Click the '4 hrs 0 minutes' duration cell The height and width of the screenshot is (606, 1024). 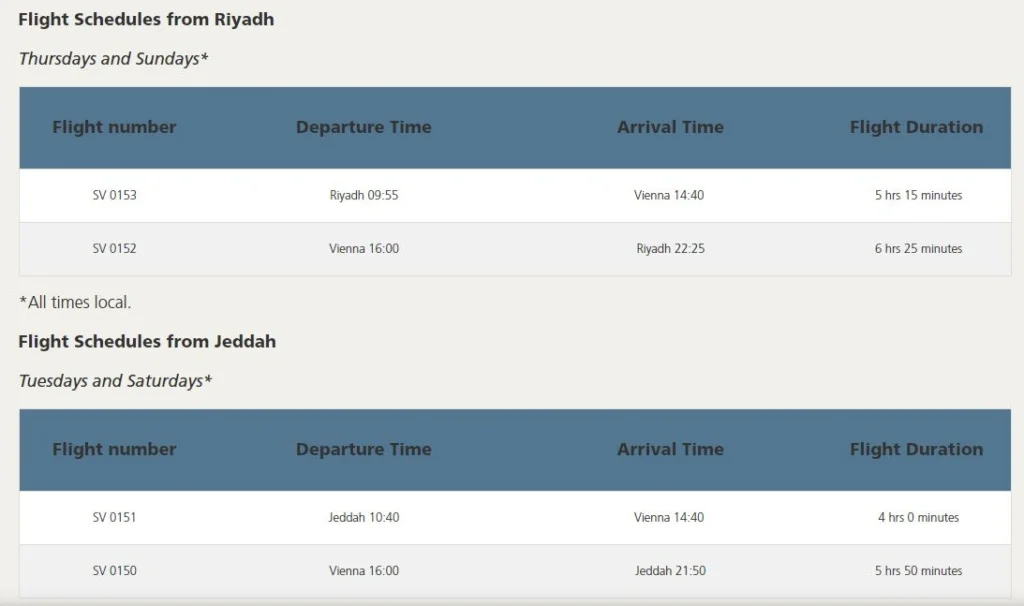918,517
